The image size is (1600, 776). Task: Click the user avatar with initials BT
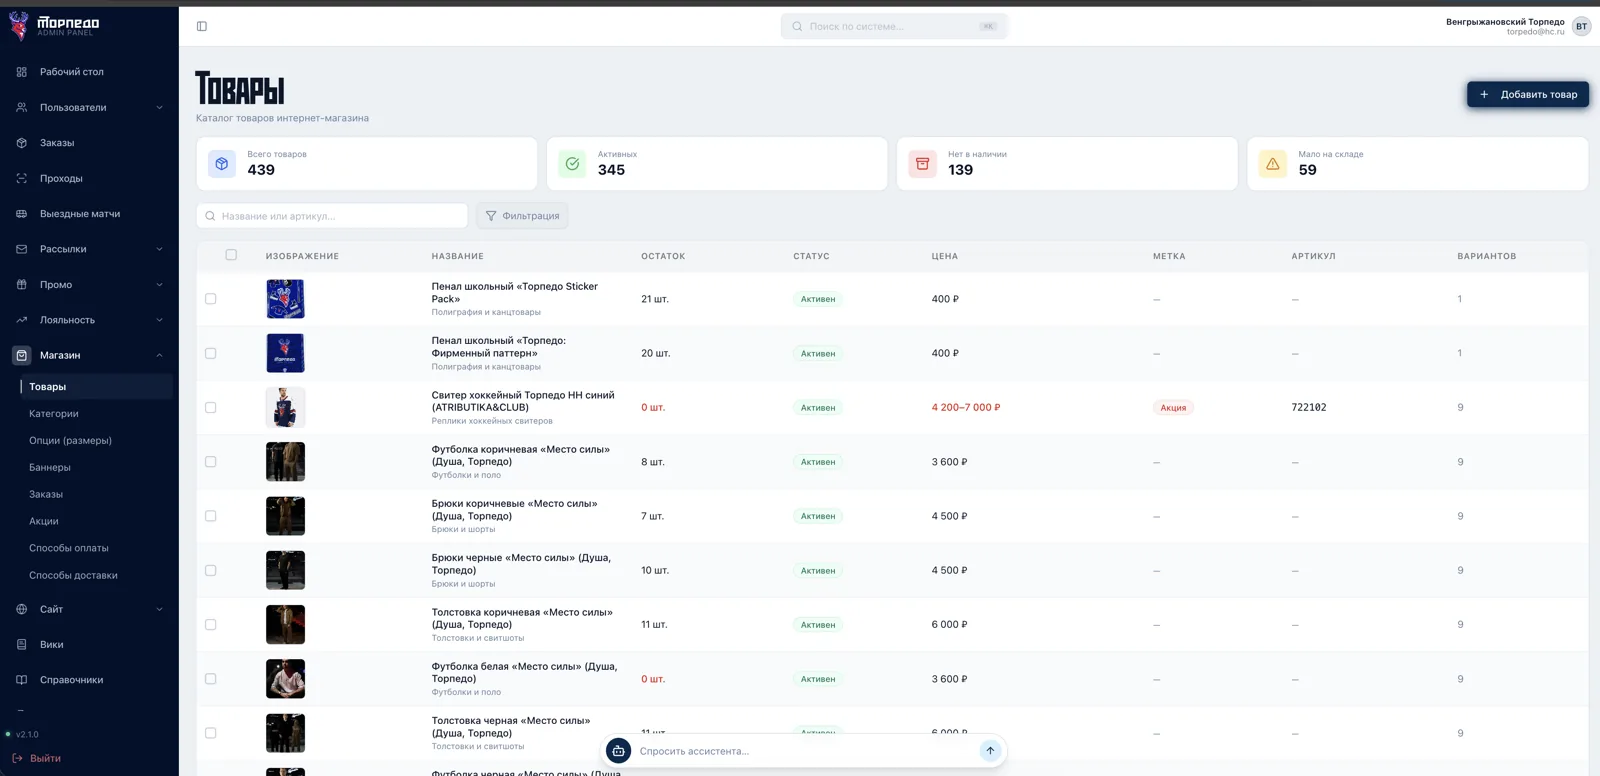tap(1581, 26)
